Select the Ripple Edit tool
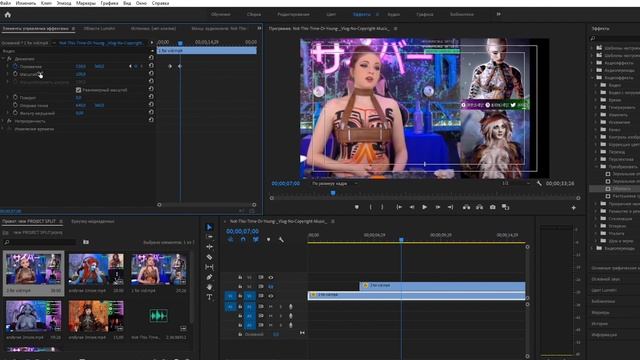Screen dimensions: 640x360 tap(209, 247)
